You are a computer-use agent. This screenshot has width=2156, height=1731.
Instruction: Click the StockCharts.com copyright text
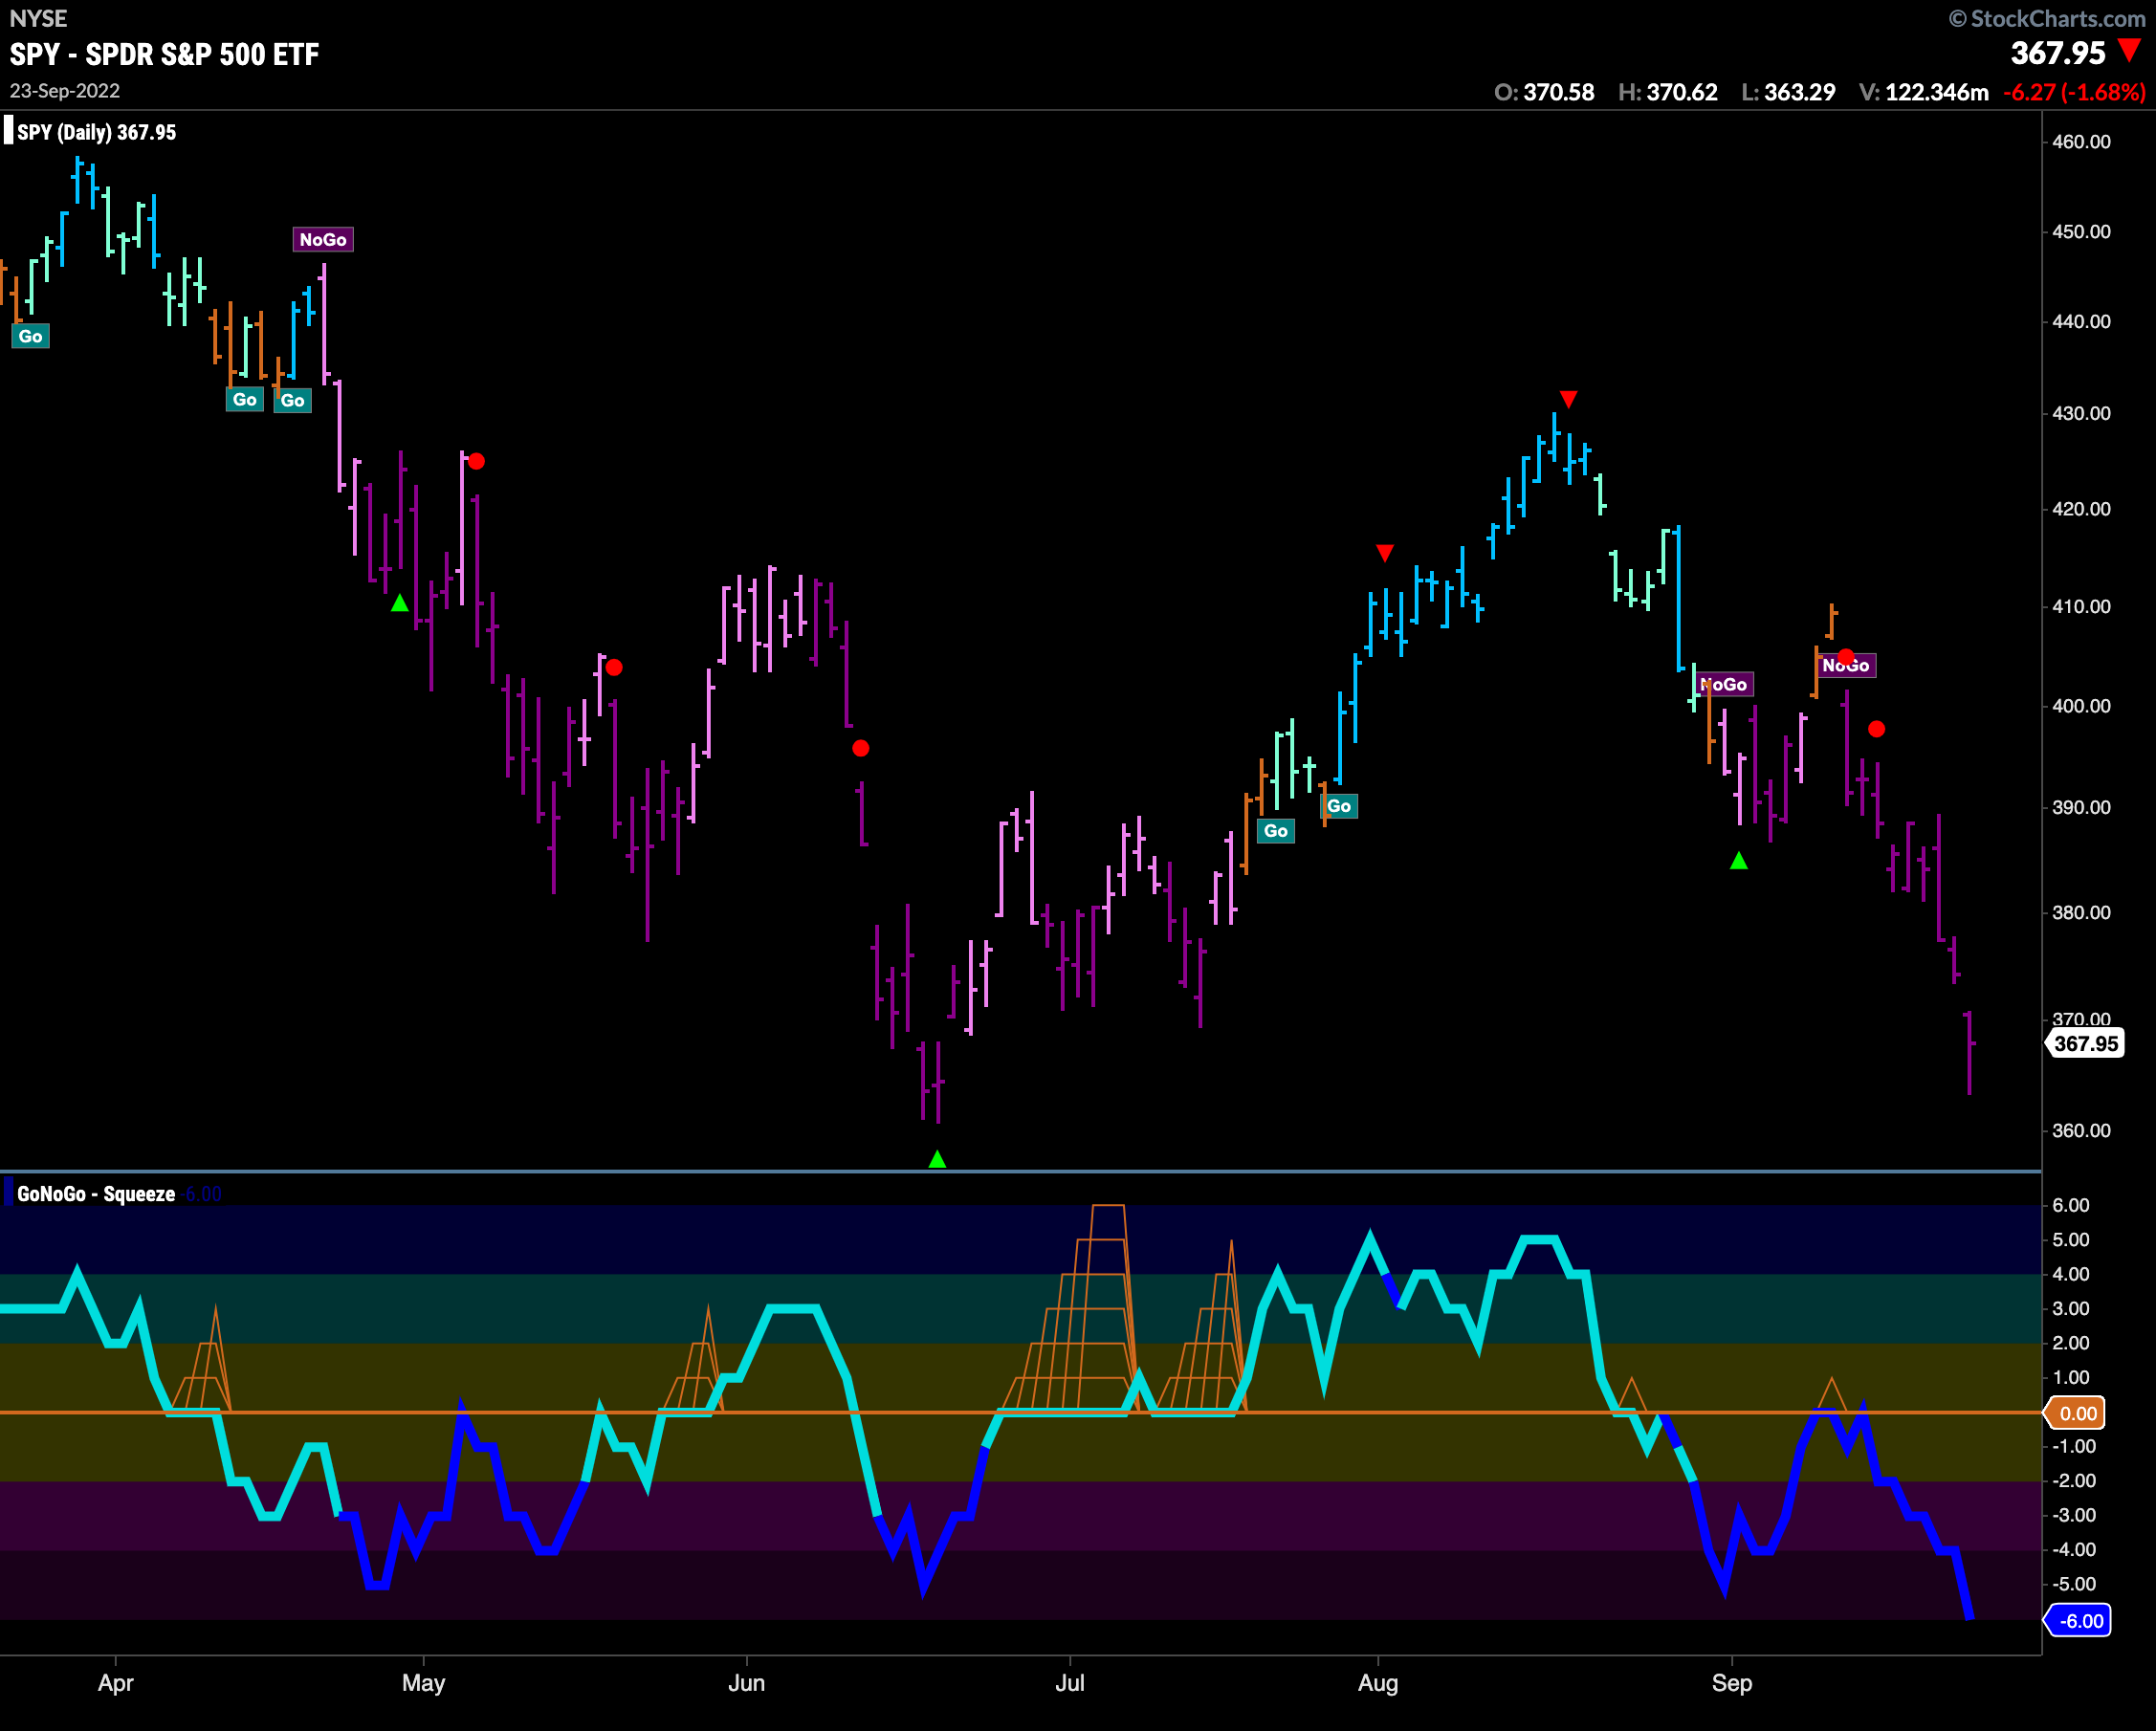2046,18
